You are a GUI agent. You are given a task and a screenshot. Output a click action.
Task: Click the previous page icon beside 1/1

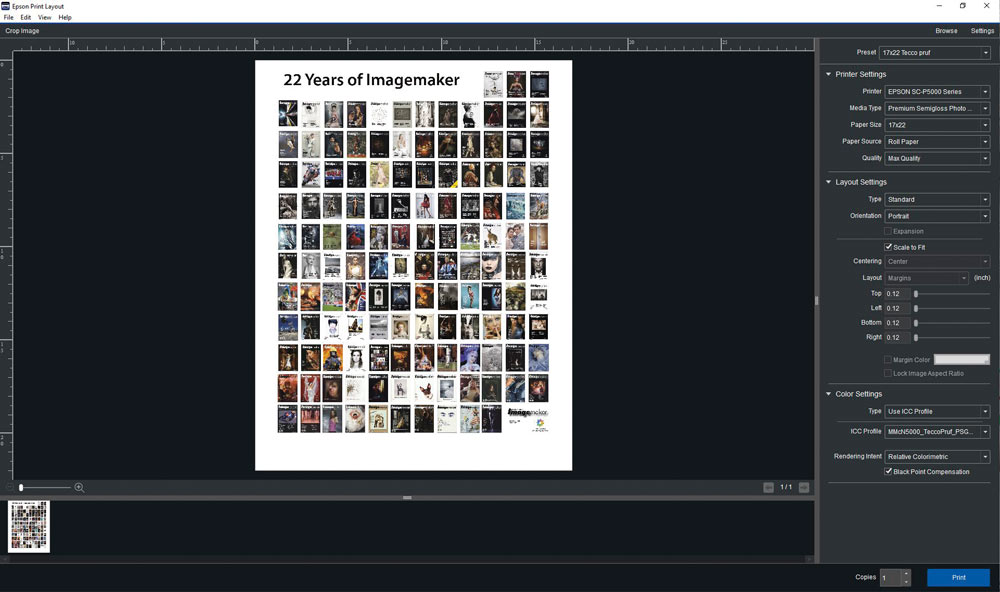click(x=768, y=487)
